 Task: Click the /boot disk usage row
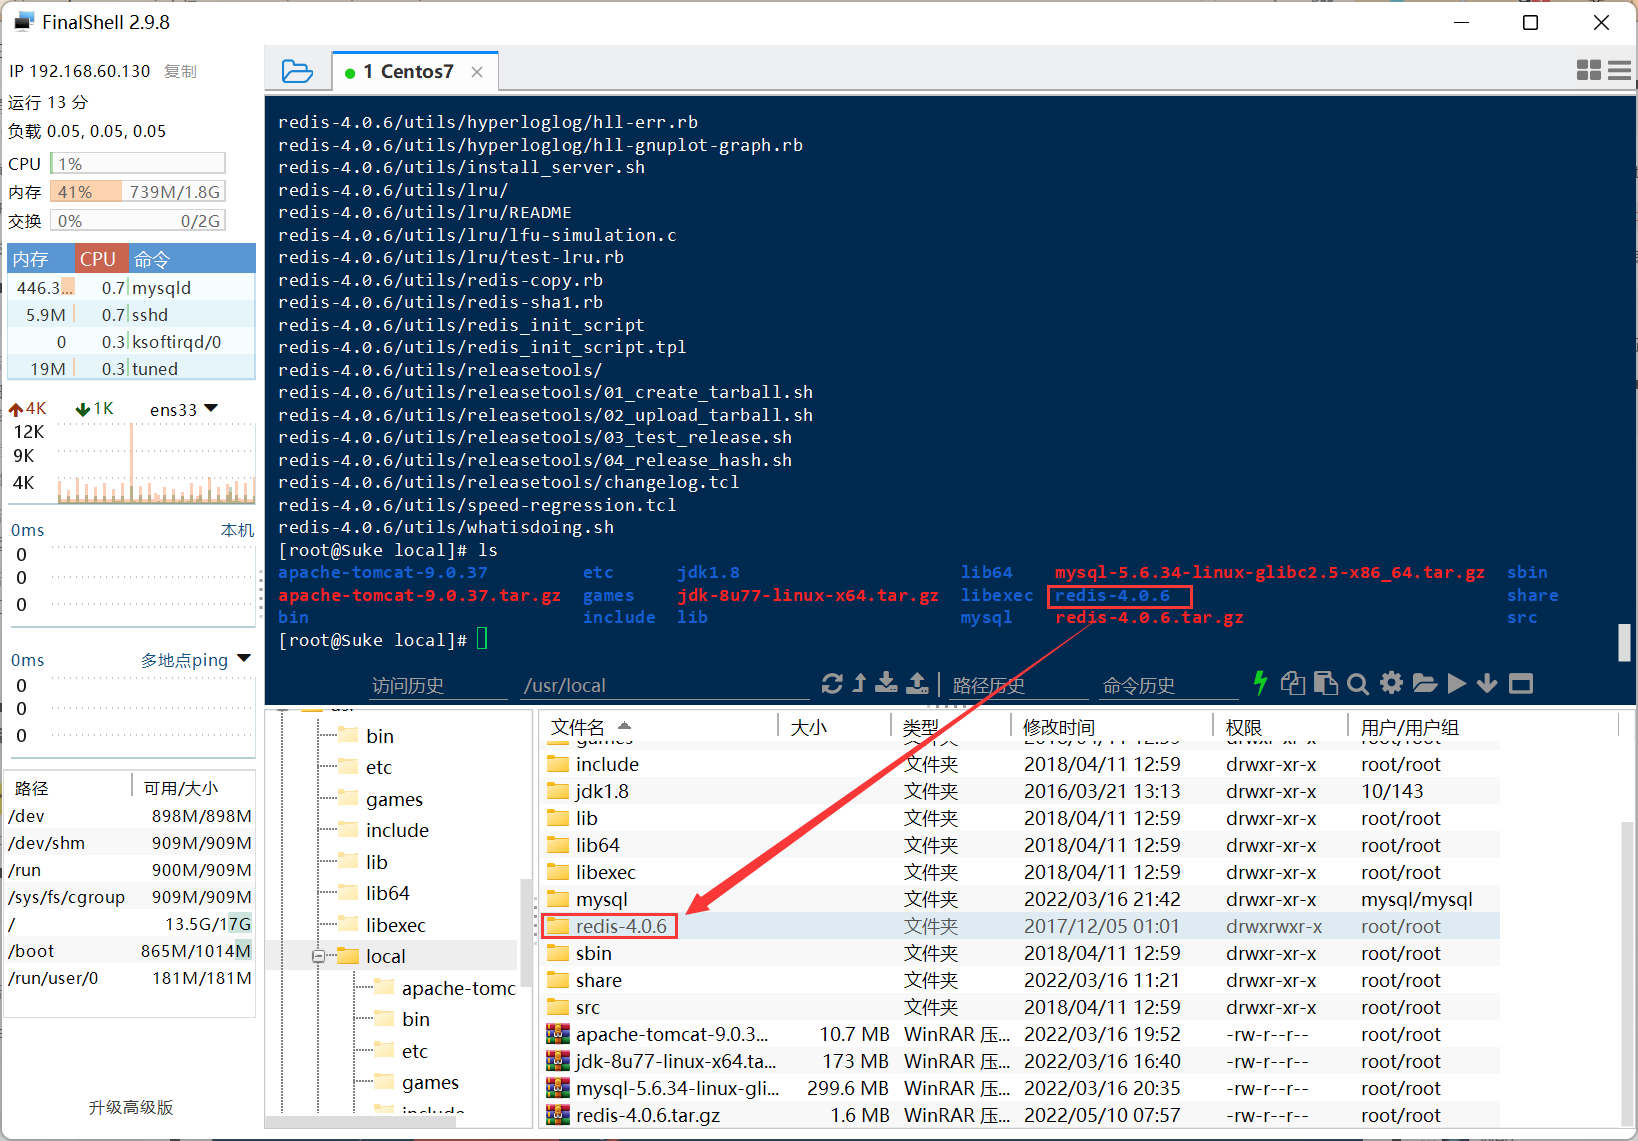[x=130, y=951]
